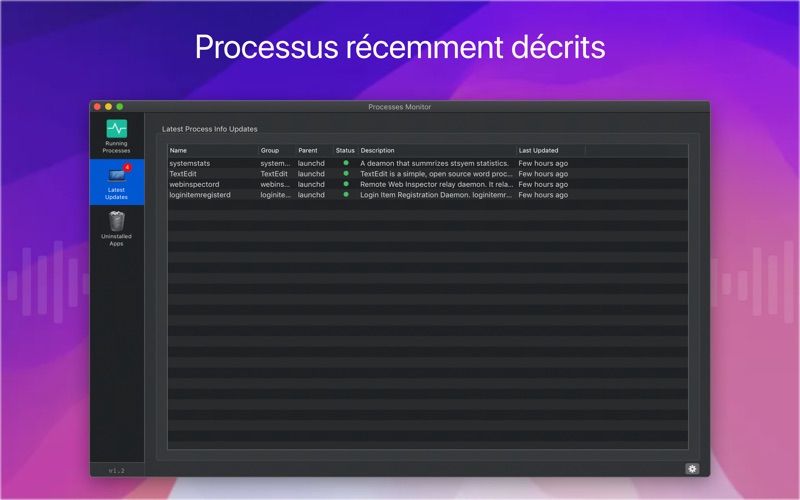Image resolution: width=800 pixels, height=500 pixels.
Task: Click the 'loginite...' group cell
Action: (x=276, y=195)
